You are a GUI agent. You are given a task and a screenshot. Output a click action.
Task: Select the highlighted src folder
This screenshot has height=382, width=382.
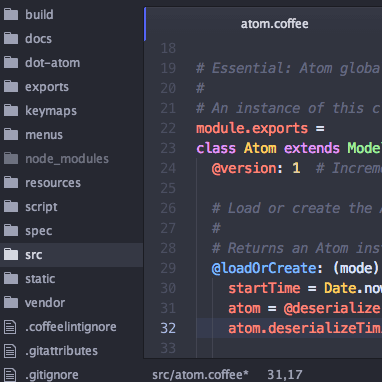coord(71,255)
